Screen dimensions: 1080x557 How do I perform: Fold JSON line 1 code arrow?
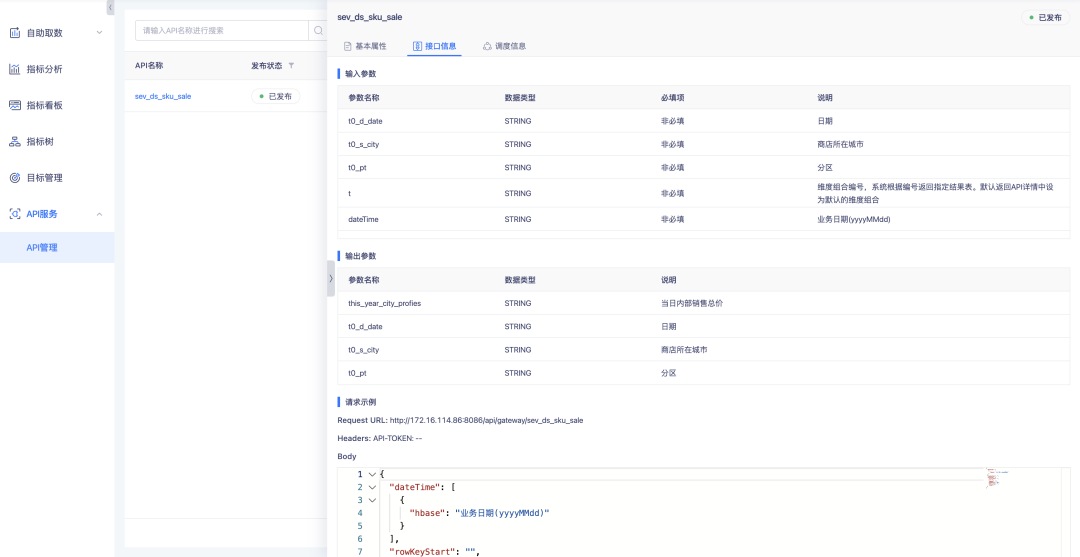(x=372, y=474)
